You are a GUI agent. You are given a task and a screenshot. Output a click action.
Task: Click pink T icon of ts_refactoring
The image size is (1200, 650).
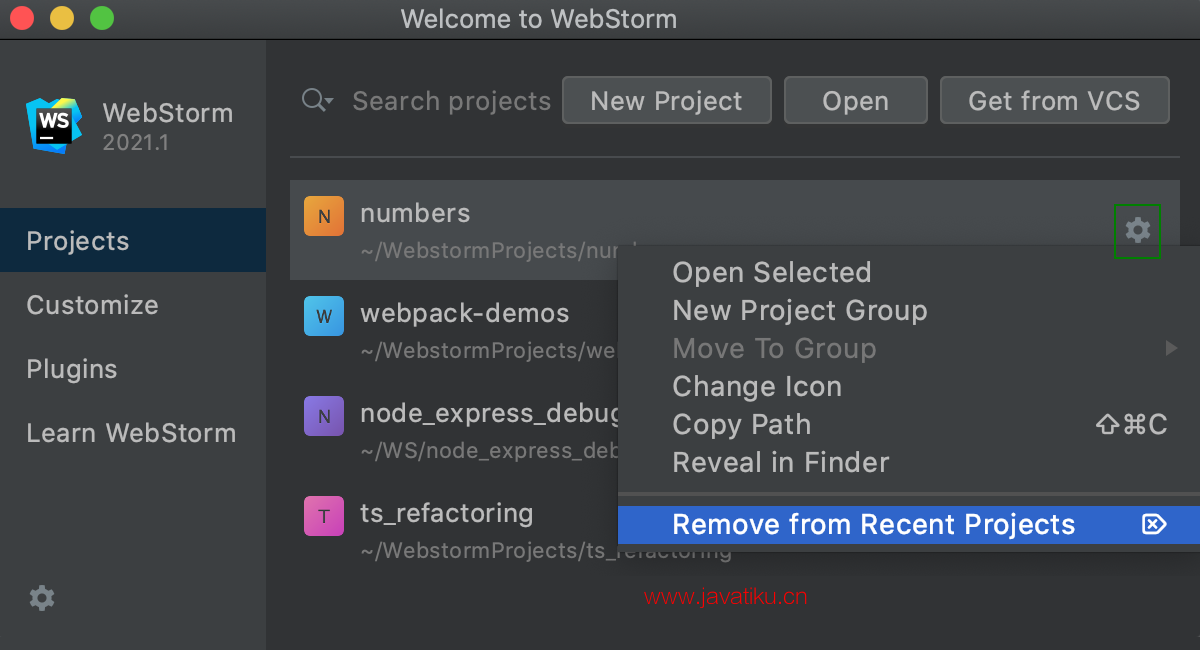[324, 516]
